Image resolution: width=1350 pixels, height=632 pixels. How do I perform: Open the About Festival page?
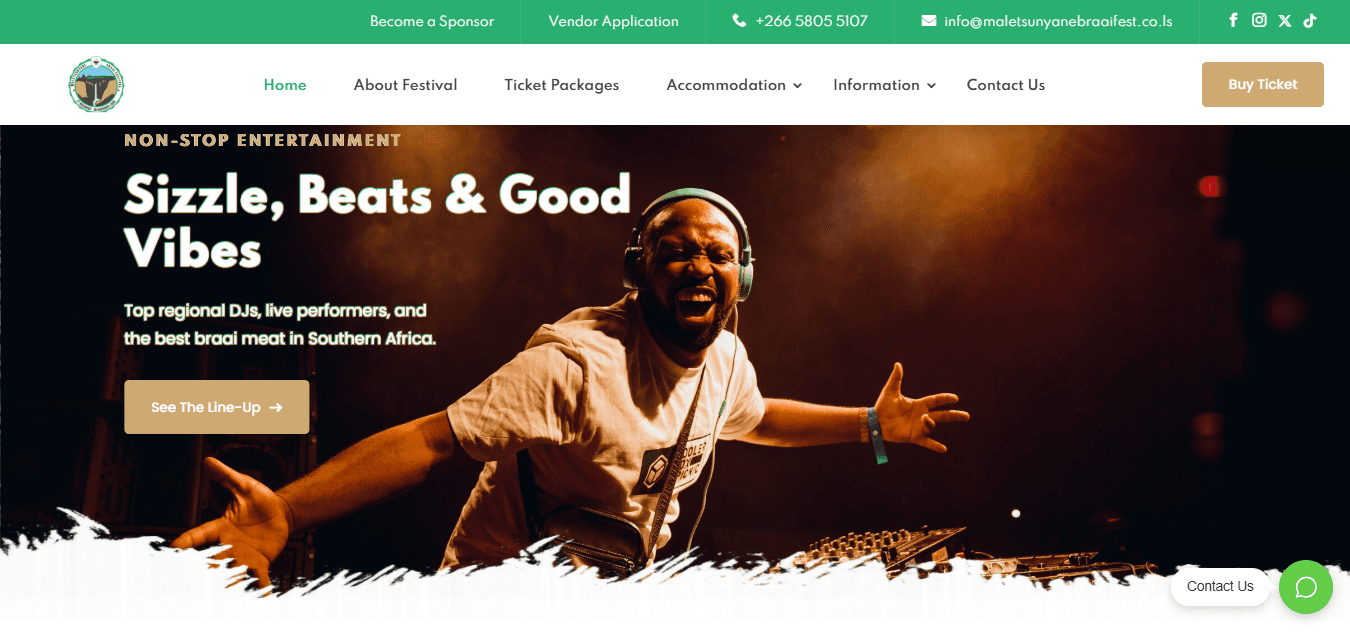(x=405, y=85)
